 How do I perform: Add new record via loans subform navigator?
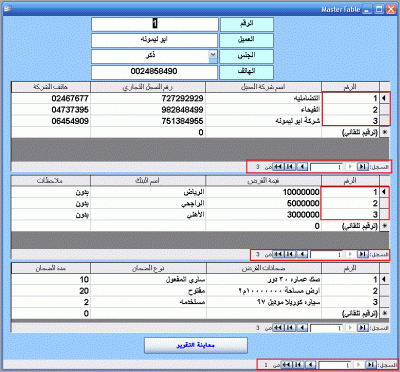278,254
